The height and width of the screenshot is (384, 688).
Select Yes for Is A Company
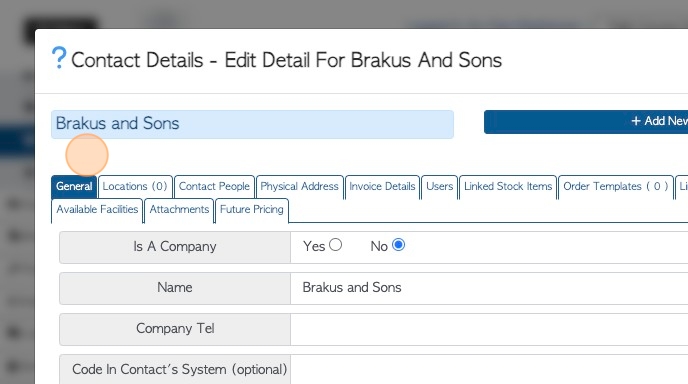point(336,245)
